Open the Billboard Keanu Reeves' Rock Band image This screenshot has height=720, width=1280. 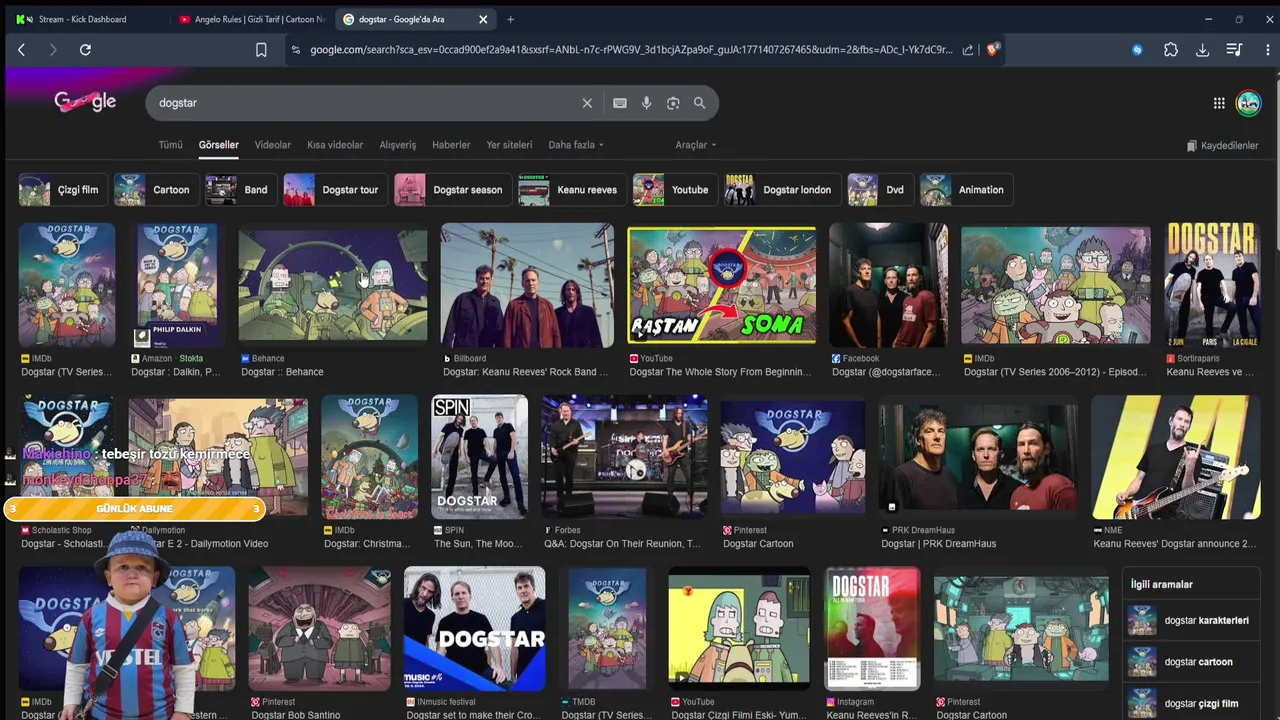click(527, 285)
